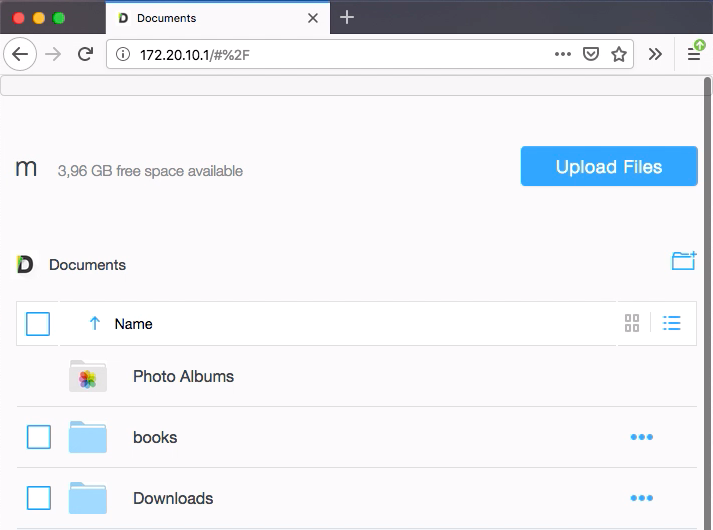Image resolution: width=713 pixels, height=530 pixels.
Task: Click the Photo Albums folder icon
Action: point(88,377)
